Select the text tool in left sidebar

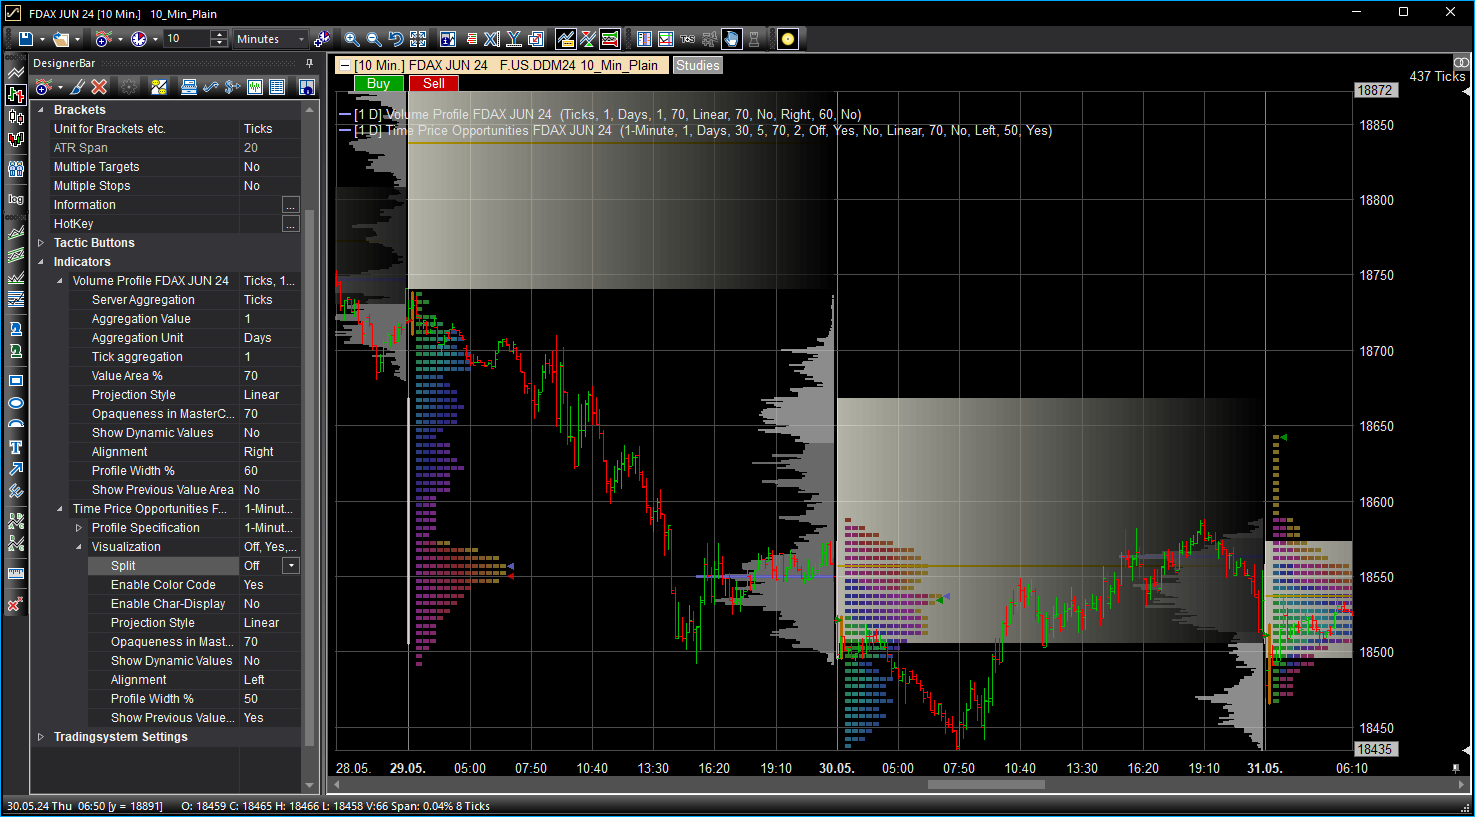click(x=16, y=447)
